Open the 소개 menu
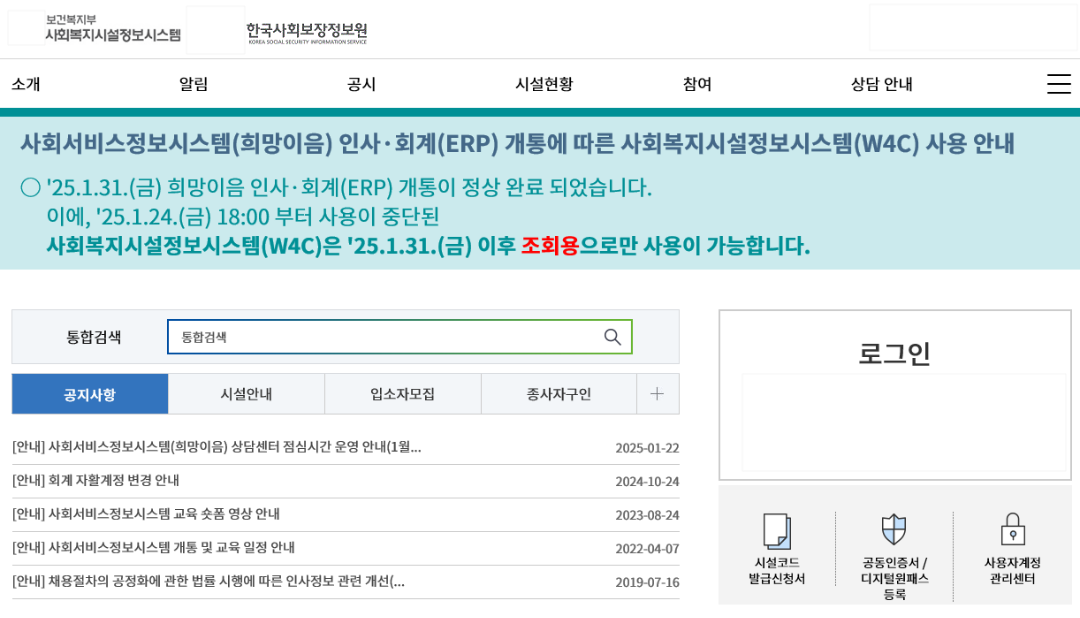The height and width of the screenshot is (618, 1080). click(x=24, y=84)
